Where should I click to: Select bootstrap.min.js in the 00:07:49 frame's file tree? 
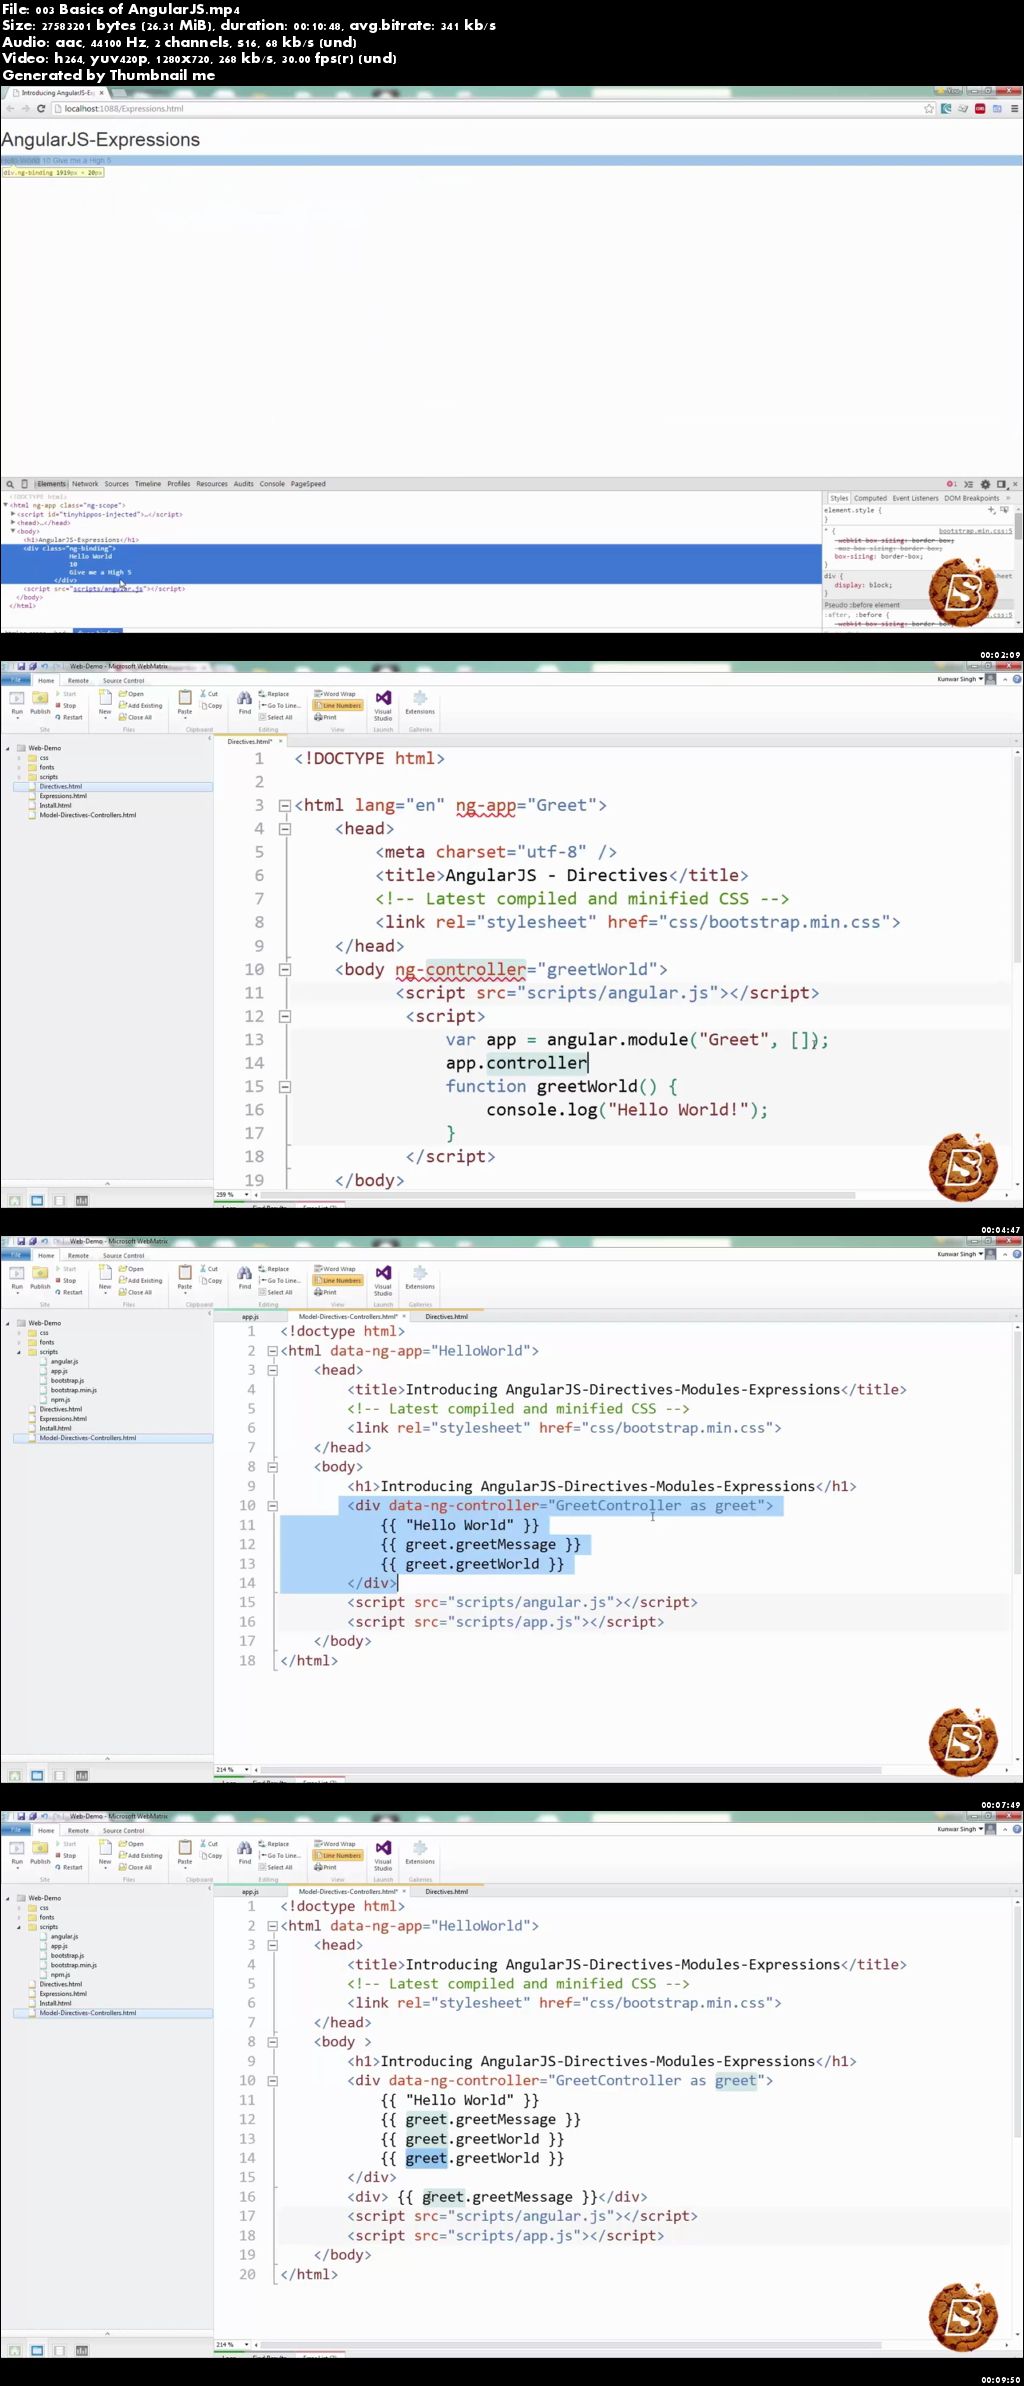(73, 1390)
